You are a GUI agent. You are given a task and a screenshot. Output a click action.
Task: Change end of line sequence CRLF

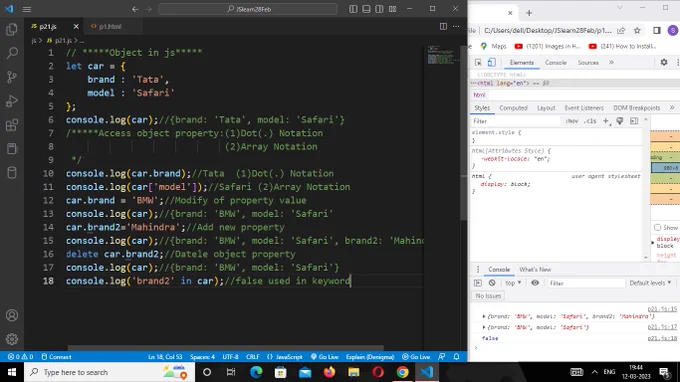[252, 357]
